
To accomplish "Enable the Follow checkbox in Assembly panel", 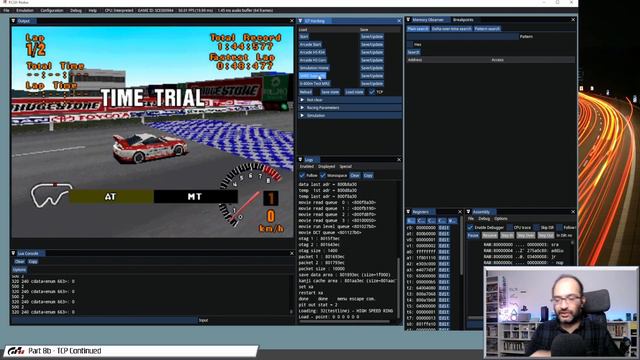I will tap(559, 227).
